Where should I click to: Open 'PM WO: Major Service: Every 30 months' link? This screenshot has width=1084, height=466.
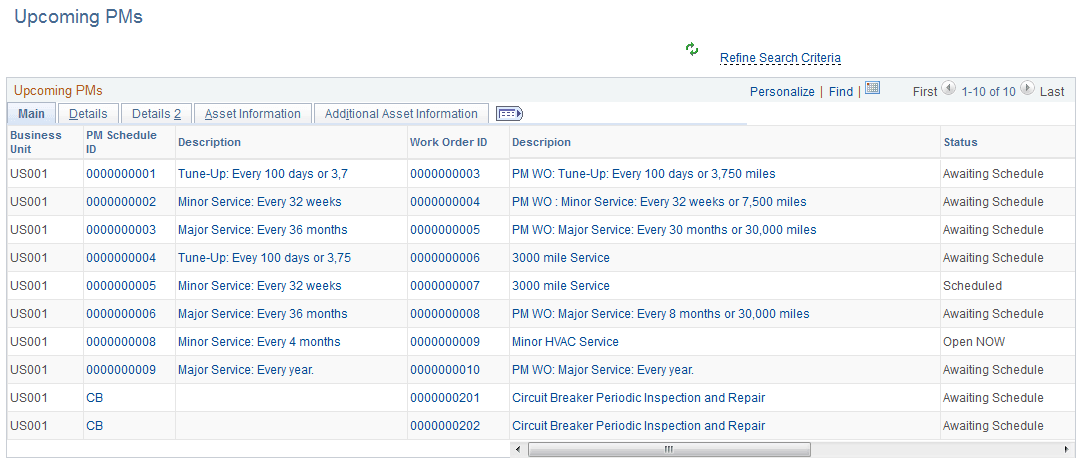pyautogui.click(x=664, y=230)
